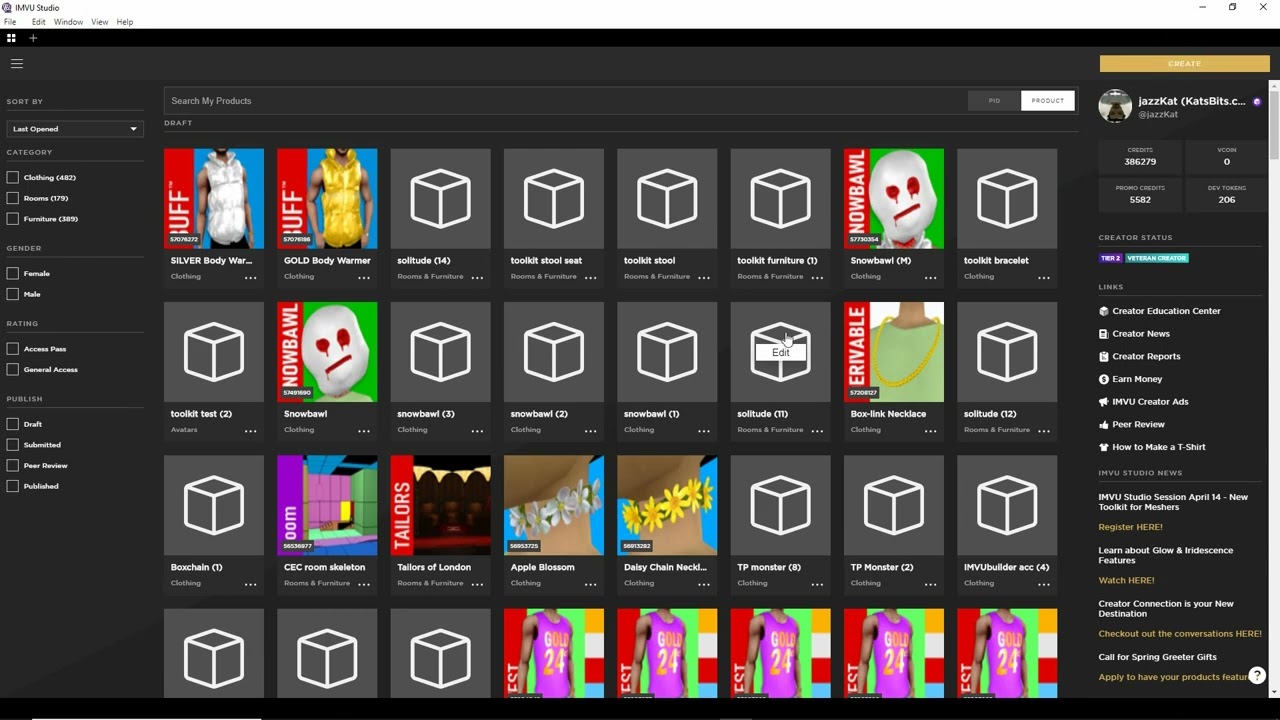This screenshot has height=720, width=1280.
Task: Check the Female gender filter
Action: tap(13, 273)
